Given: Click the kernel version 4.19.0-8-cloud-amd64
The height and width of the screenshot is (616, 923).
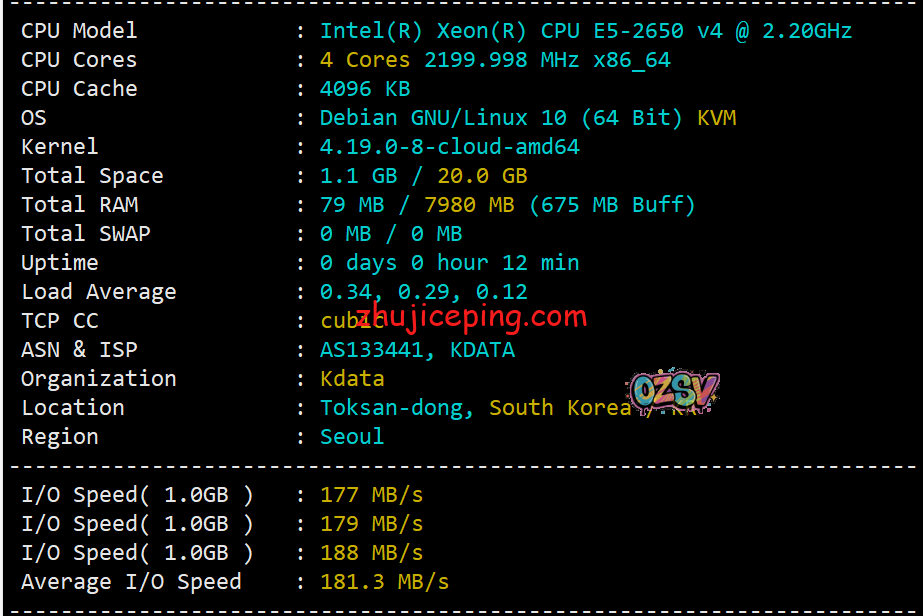Looking at the screenshot, I should pos(449,147).
